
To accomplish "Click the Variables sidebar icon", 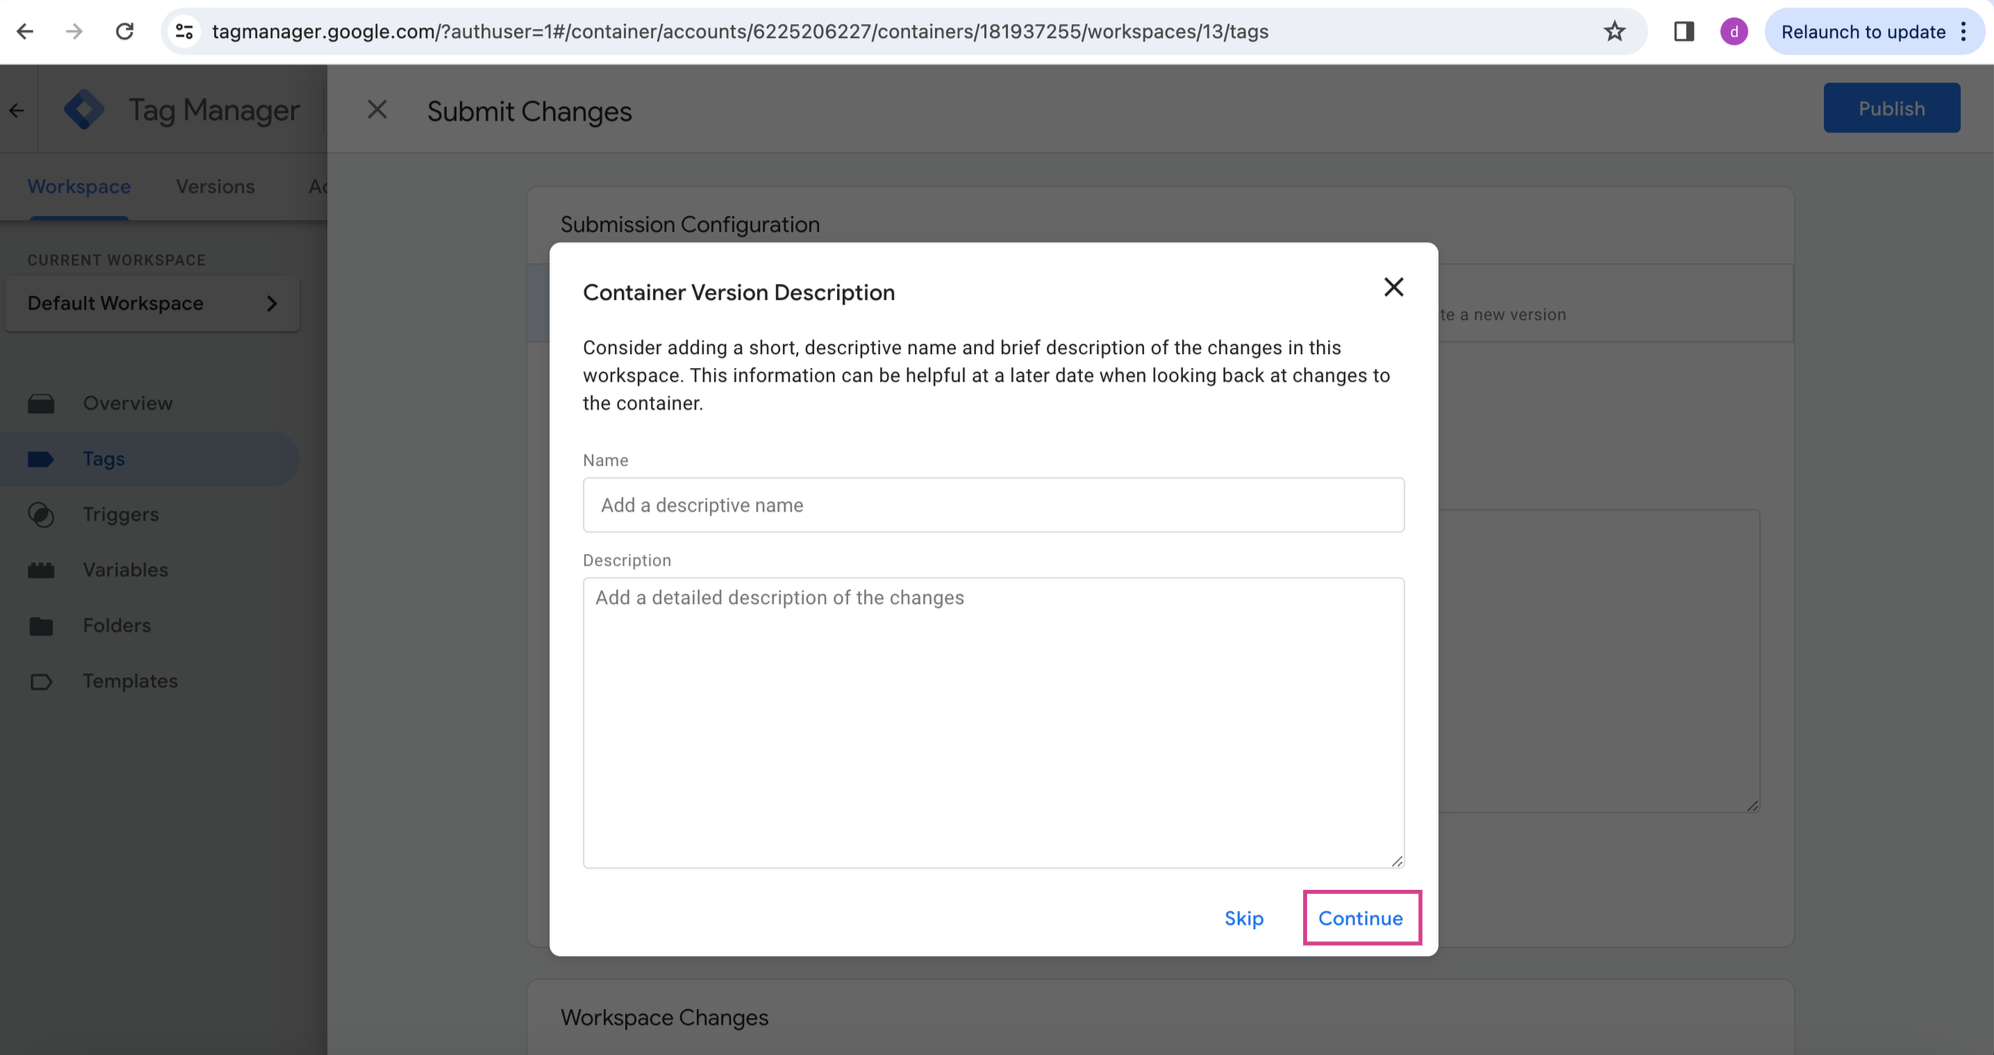I will (41, 570).
